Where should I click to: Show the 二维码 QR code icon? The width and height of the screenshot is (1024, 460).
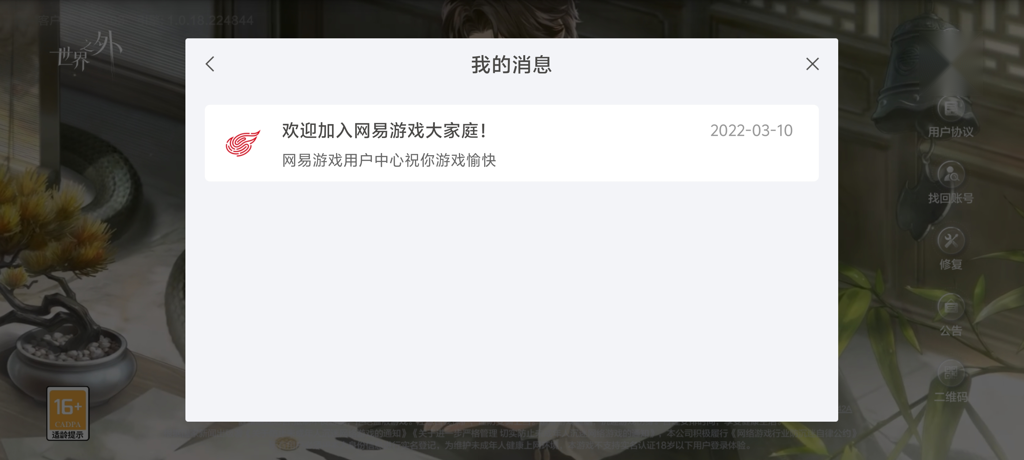(x=951, y=372)
